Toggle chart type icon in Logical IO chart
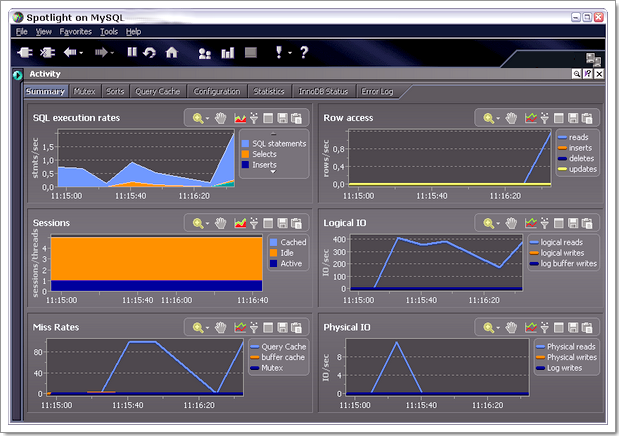The image size is (619, 436). click(531, 223)
